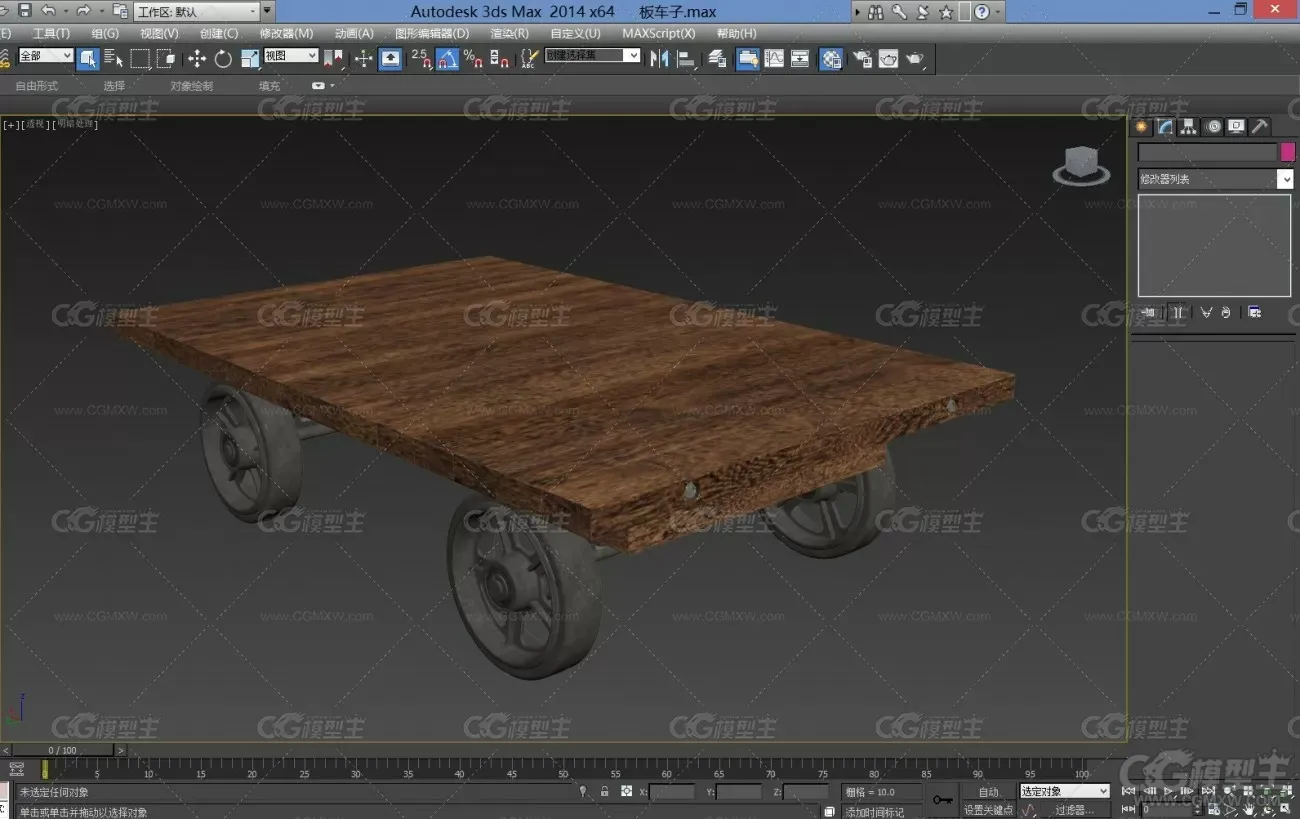The image size is (1300, 819).
Task: Click the magenta object color swatch
Action: 1288,152
